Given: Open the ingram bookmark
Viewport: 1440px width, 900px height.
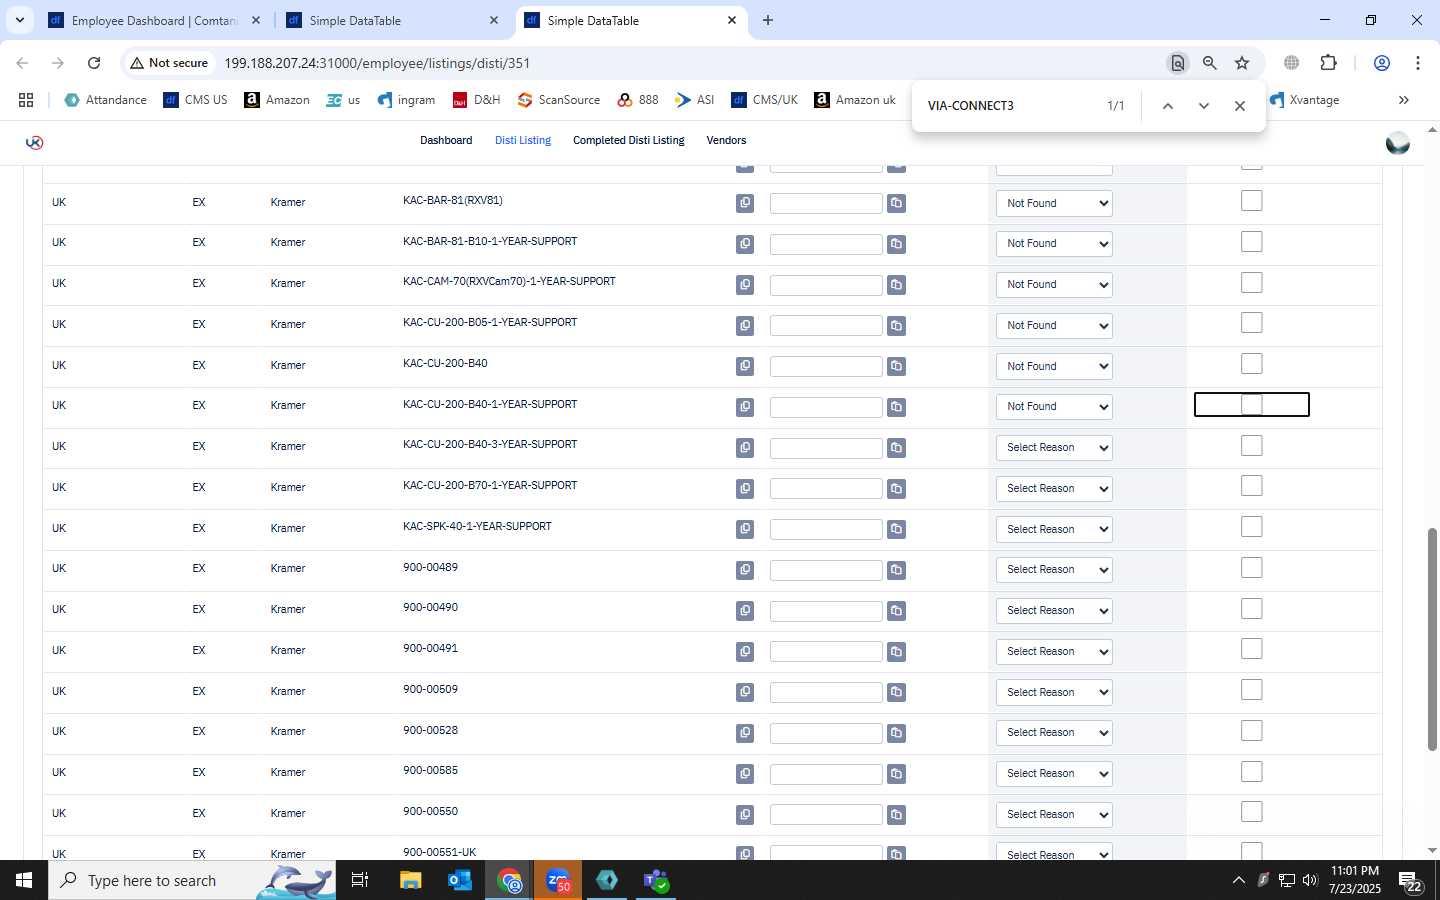Looking at the screenshot, I should 406,100.
